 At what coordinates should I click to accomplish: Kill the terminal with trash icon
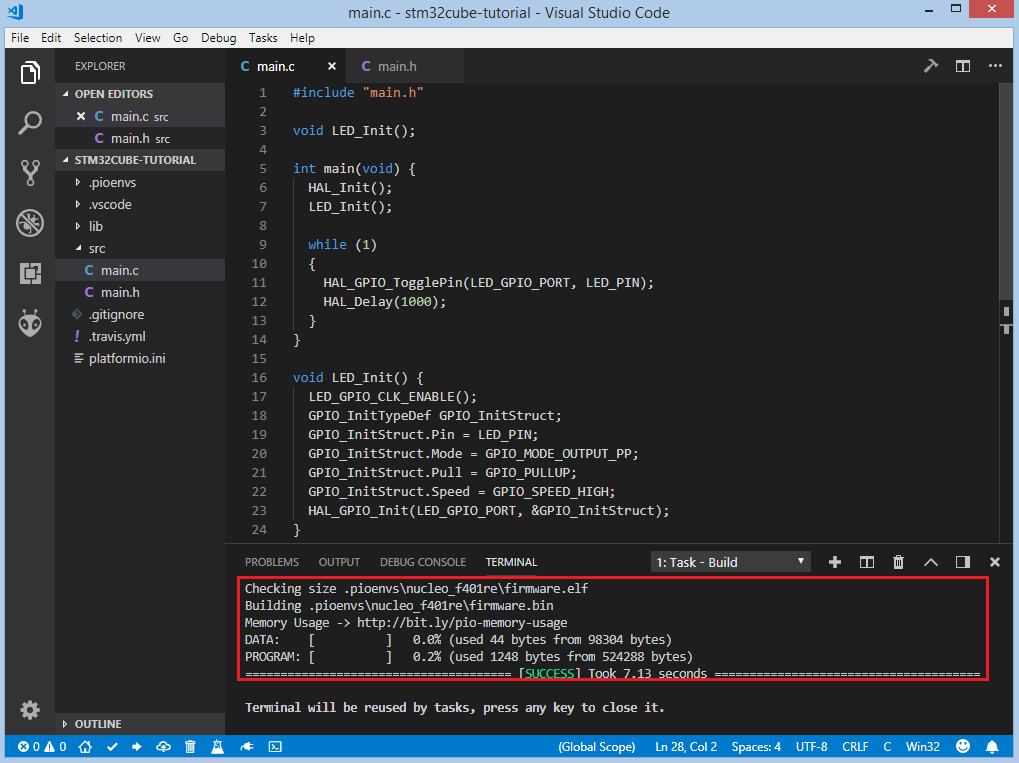click(x=898, y=562)
